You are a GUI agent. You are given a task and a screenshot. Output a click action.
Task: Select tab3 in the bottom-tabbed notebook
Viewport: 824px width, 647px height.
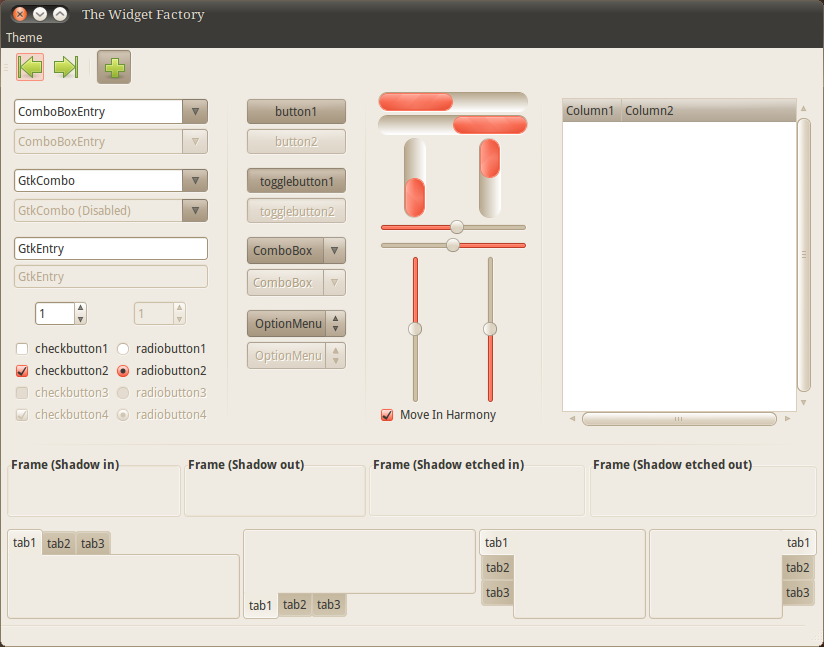tap(329, 604)
